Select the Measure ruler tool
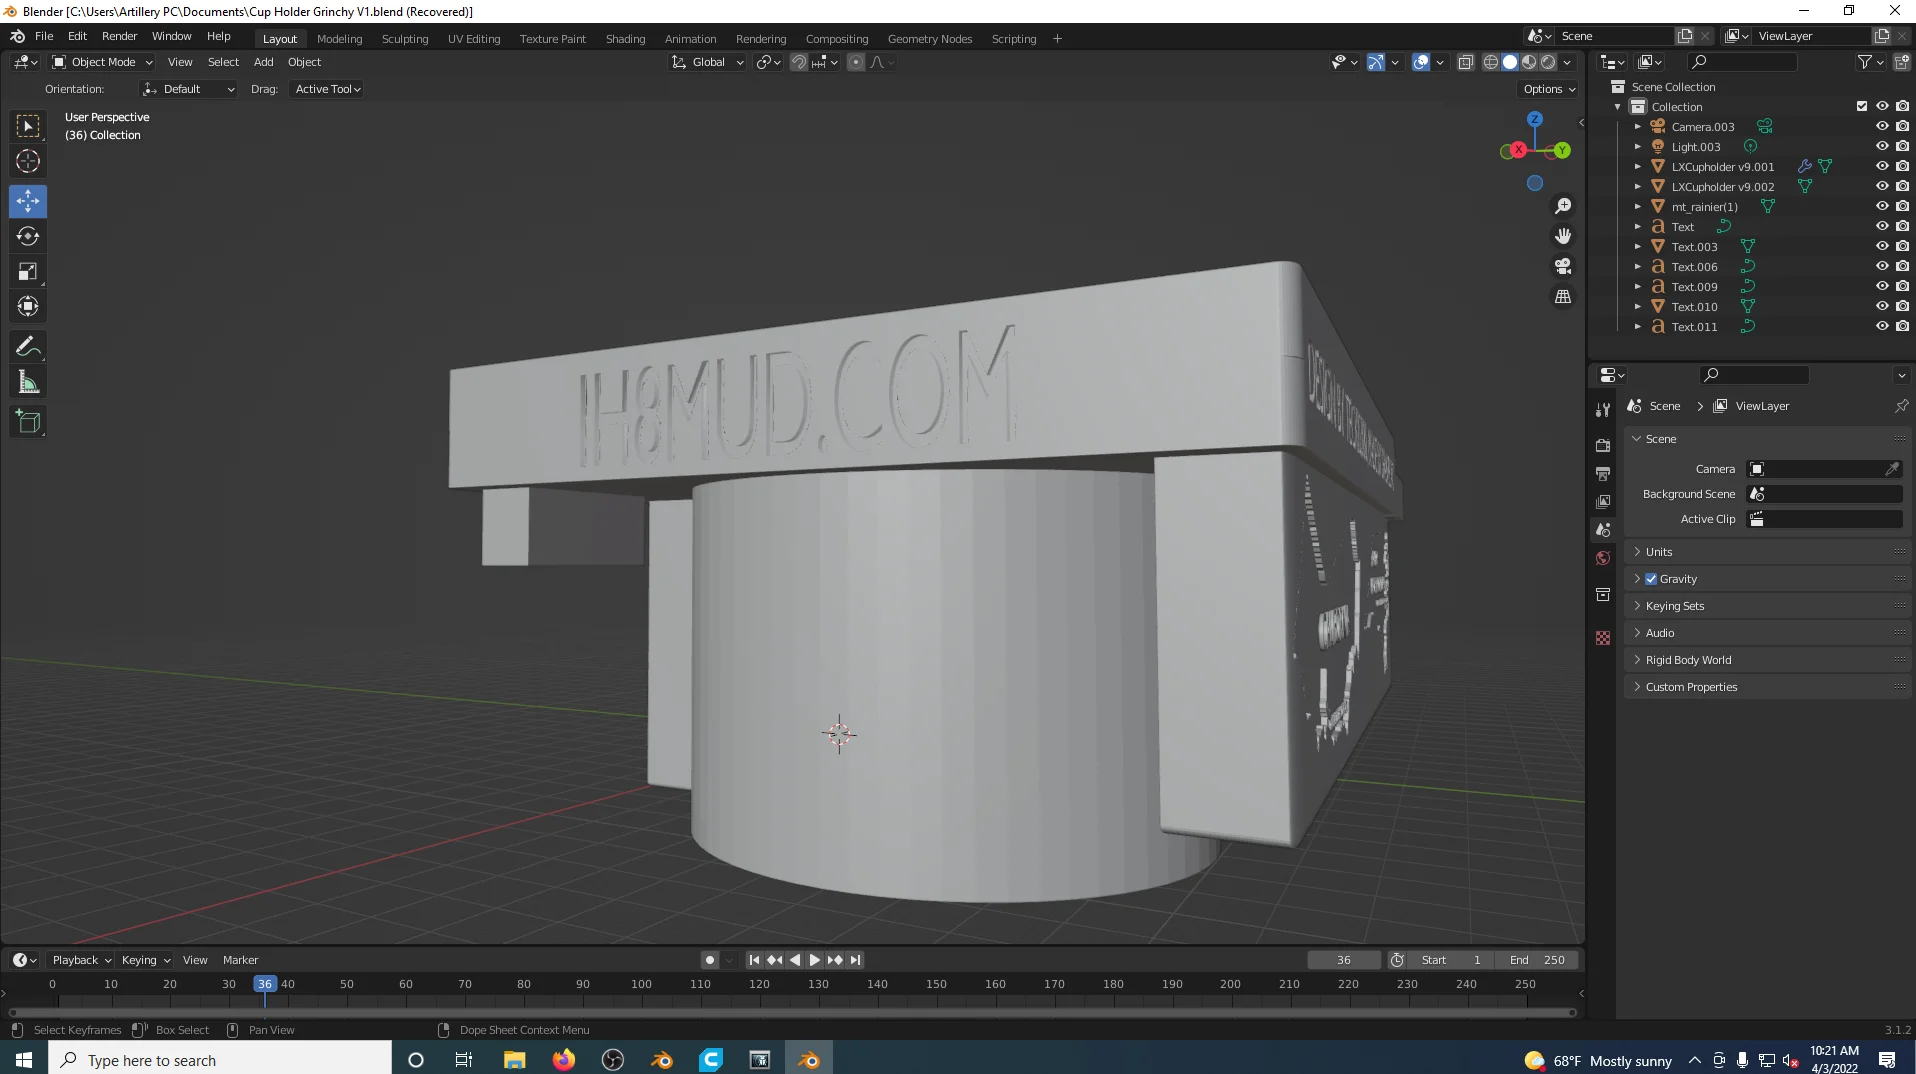This screenshot has height=1074, width=1916. point(28,382)
